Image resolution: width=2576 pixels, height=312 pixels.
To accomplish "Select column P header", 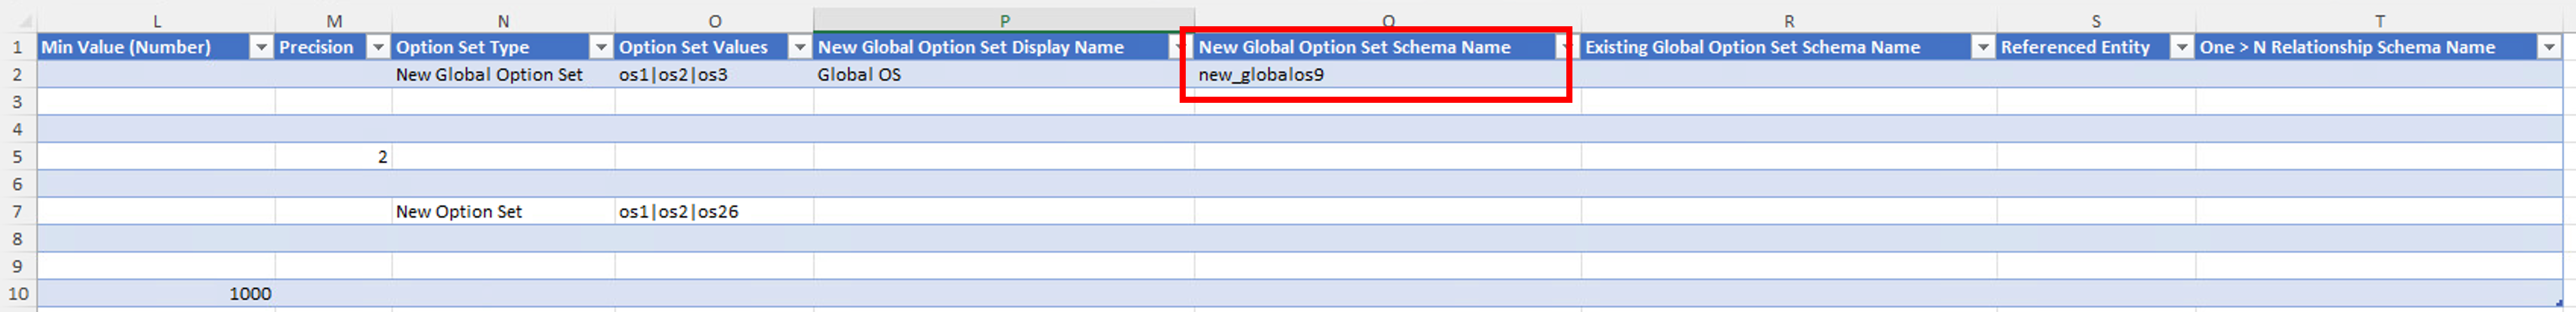I will click(1003, 20).
